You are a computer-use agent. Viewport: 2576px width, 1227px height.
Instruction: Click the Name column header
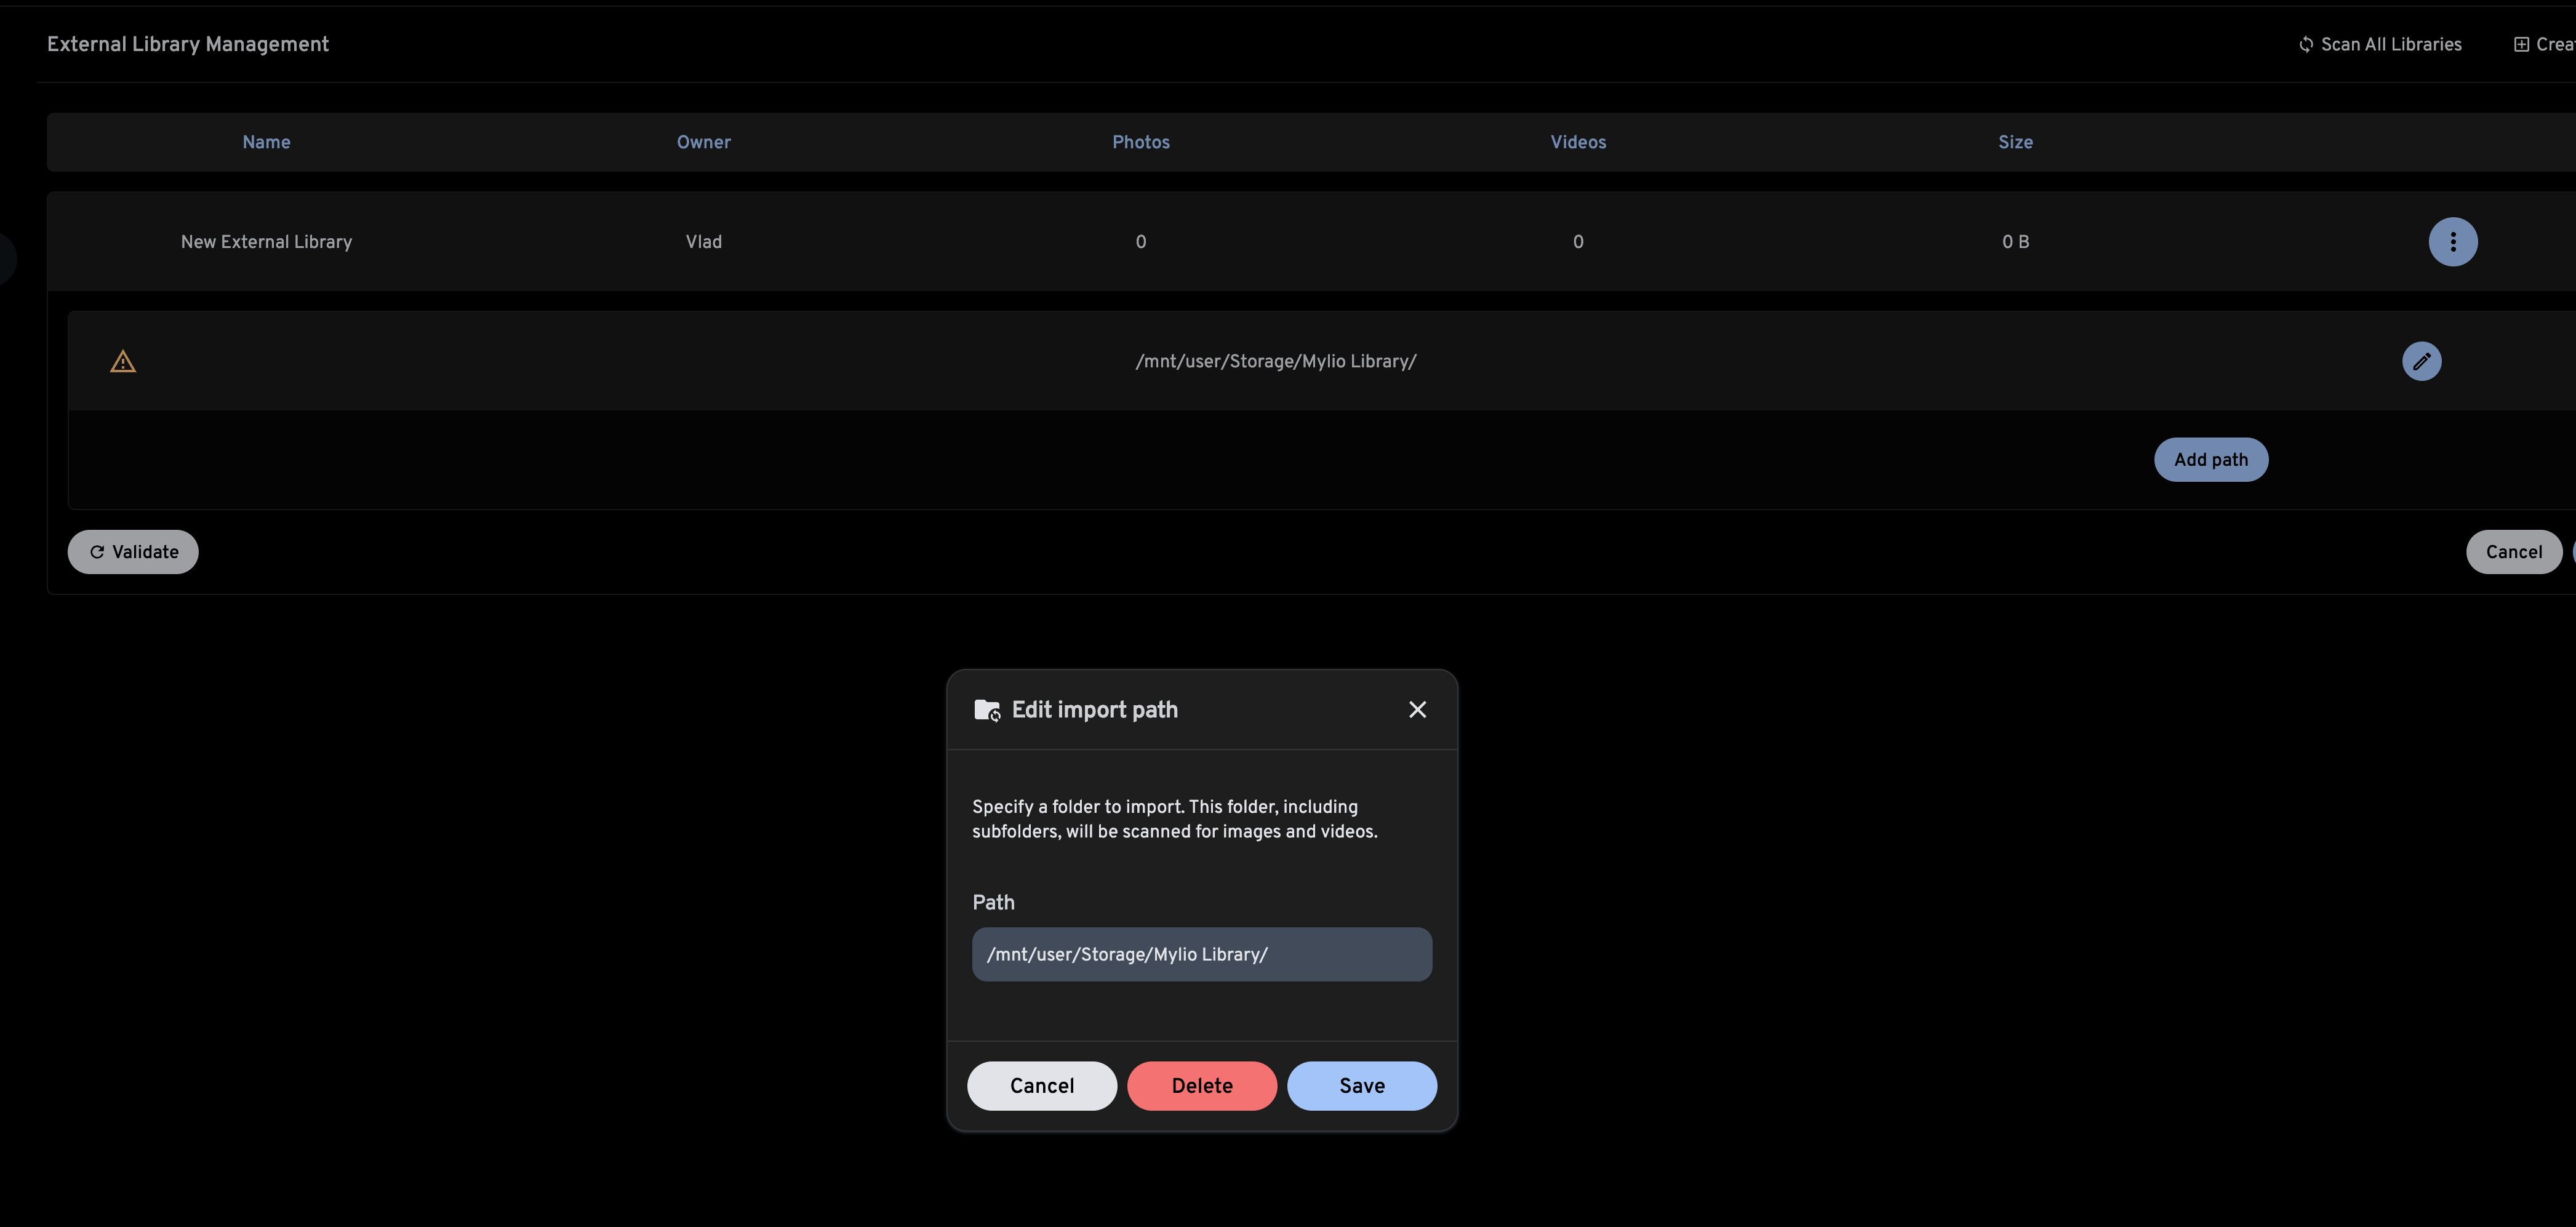[x=266, y=142]
